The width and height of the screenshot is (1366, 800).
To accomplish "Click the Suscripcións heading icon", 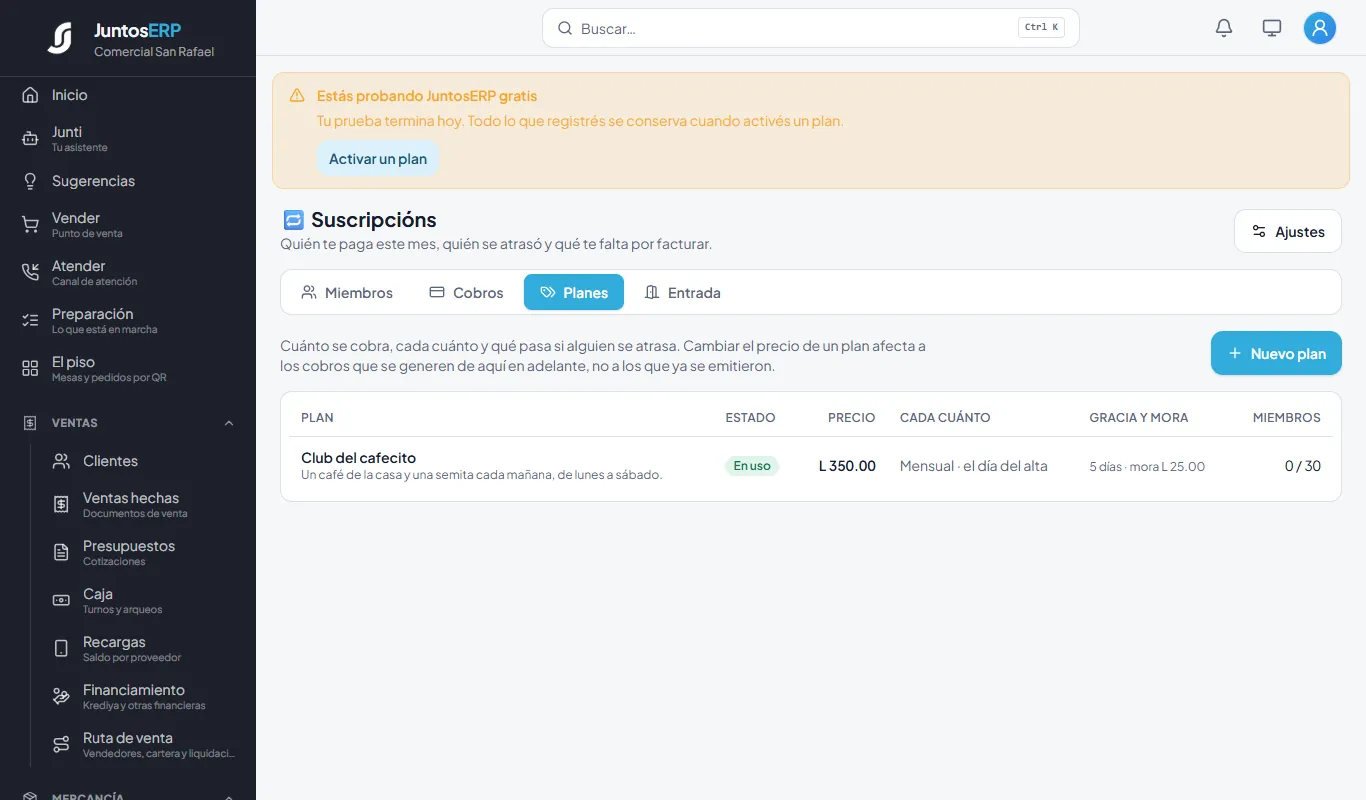I will (x=293, y=220).
